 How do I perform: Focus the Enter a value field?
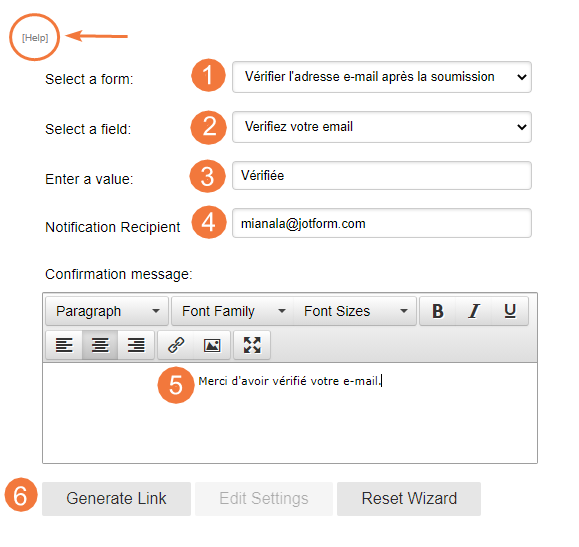pos(382,175)
